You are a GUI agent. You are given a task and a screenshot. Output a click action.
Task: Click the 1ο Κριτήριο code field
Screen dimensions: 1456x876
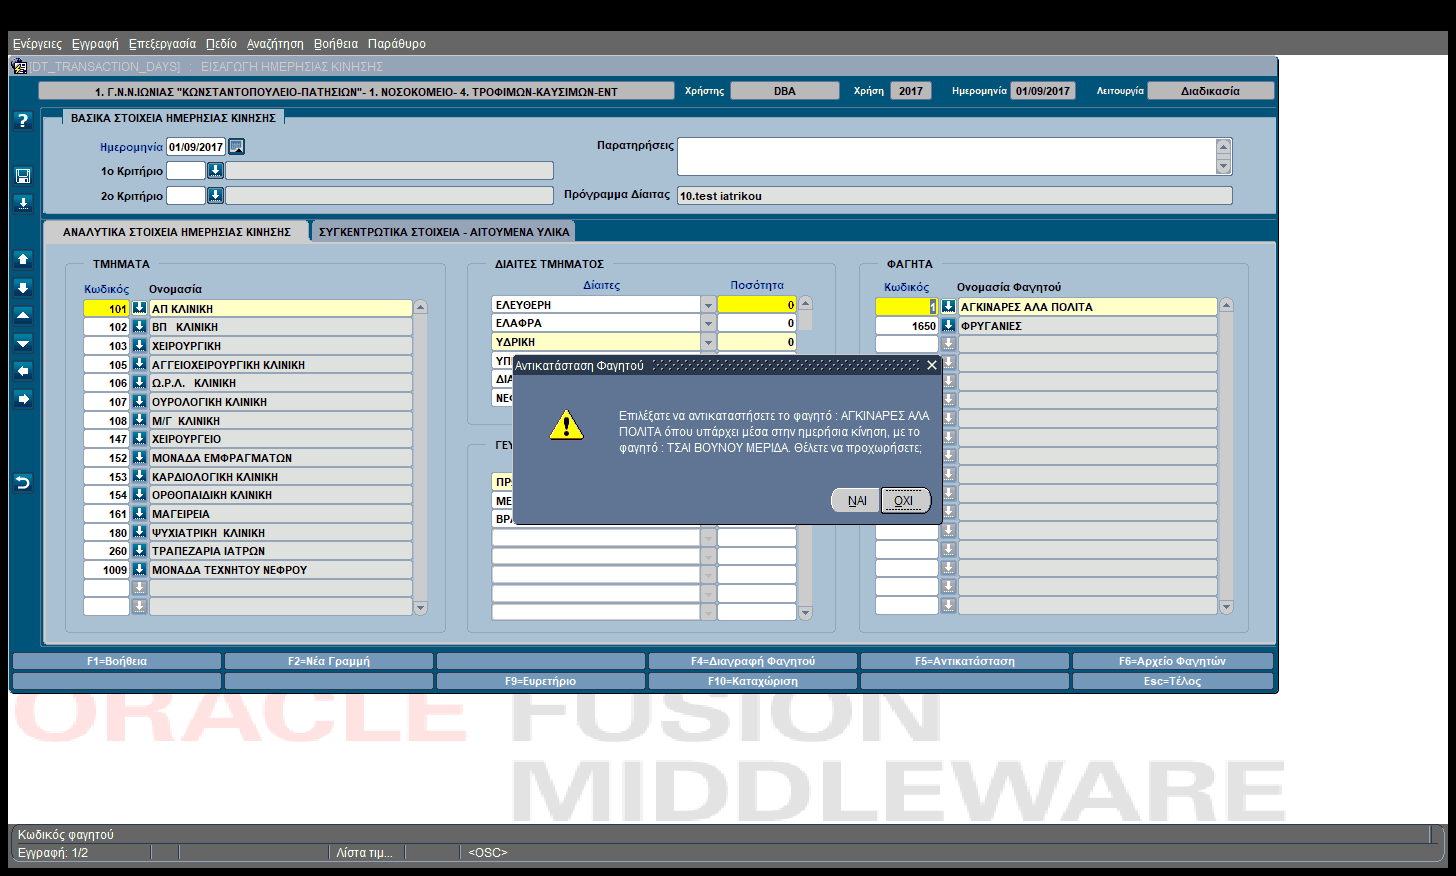[186, 171]
